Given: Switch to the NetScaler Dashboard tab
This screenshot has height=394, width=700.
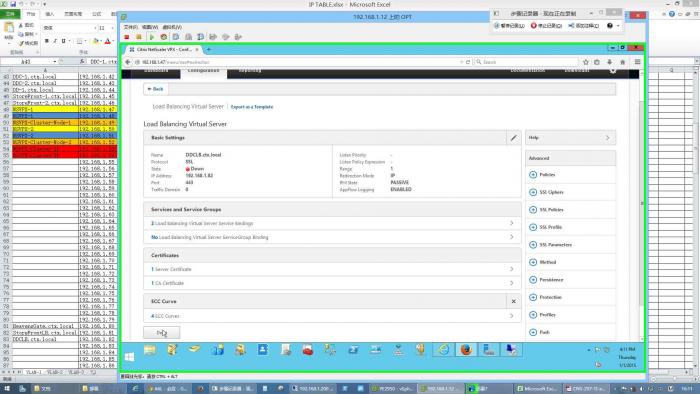Looking at the screenshot, I should (x=156, y=71).
